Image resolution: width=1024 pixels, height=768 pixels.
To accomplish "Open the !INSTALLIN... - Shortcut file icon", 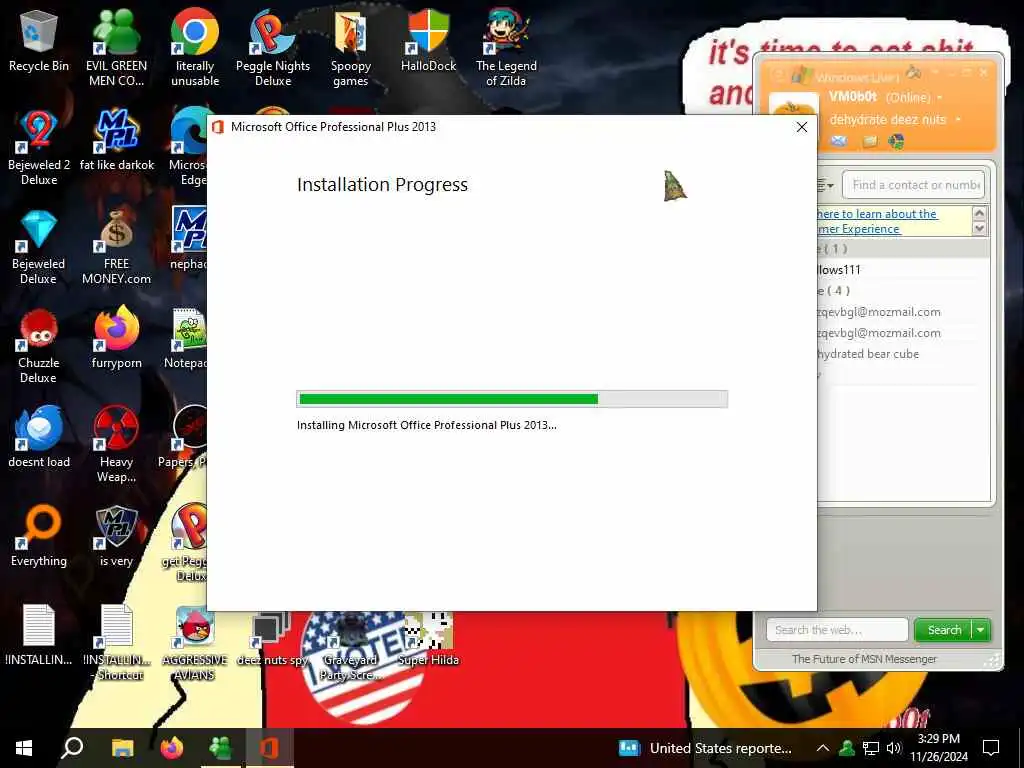I will point(116,643).
